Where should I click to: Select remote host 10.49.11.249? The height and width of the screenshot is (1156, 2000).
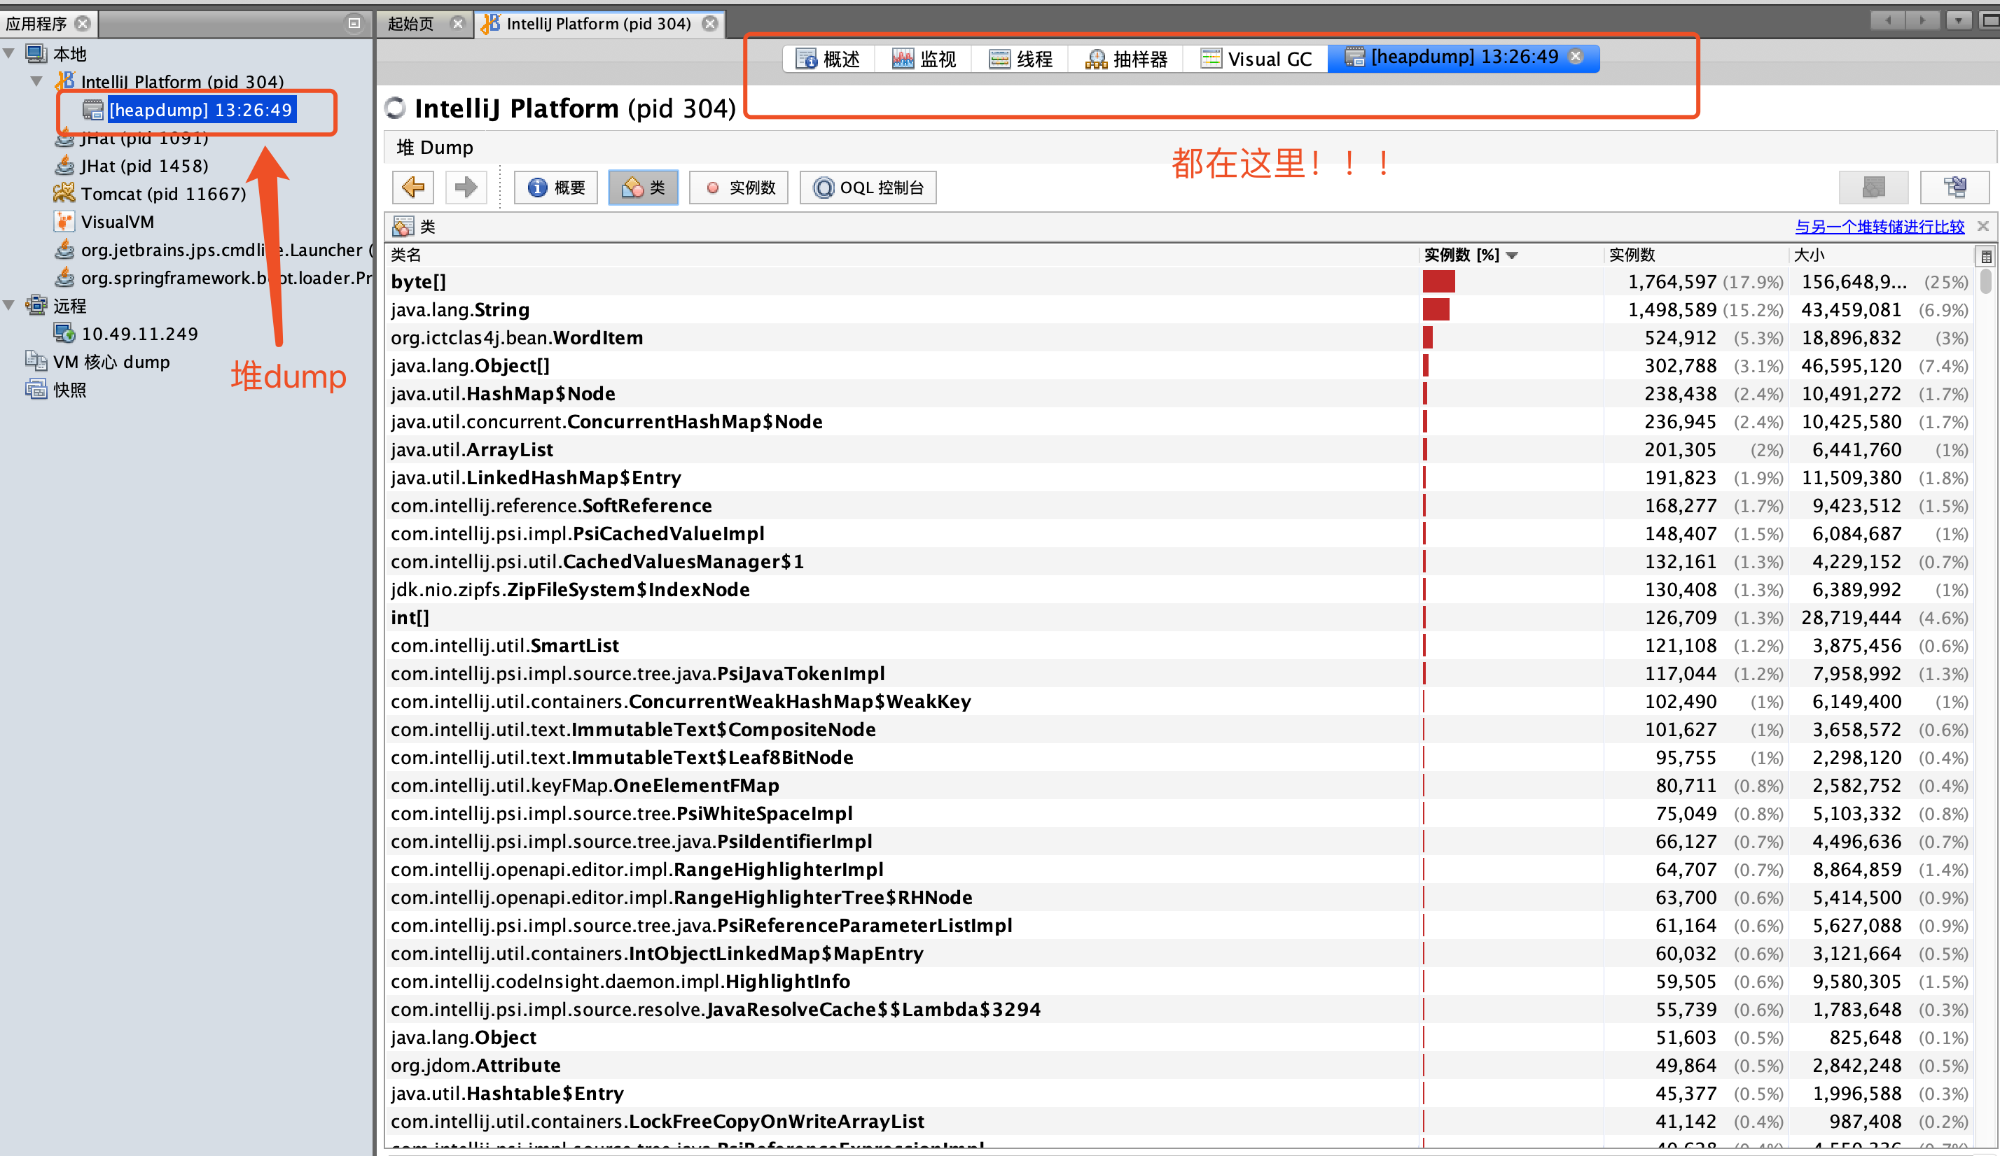tap(139, 334)
